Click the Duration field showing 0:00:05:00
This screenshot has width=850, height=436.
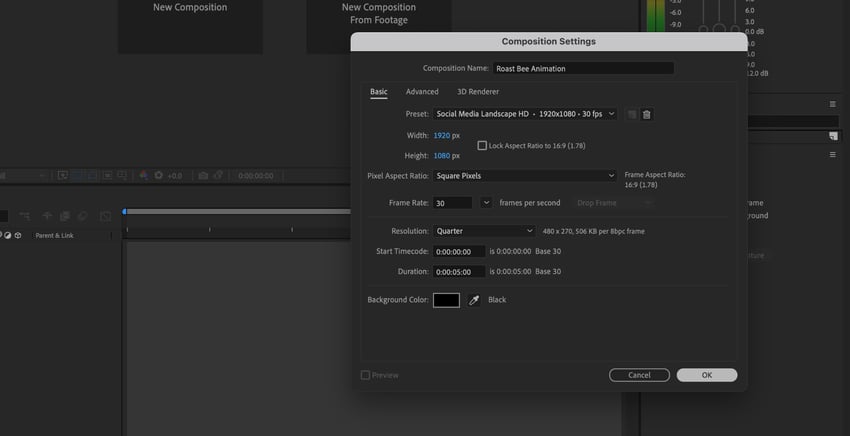459,272
